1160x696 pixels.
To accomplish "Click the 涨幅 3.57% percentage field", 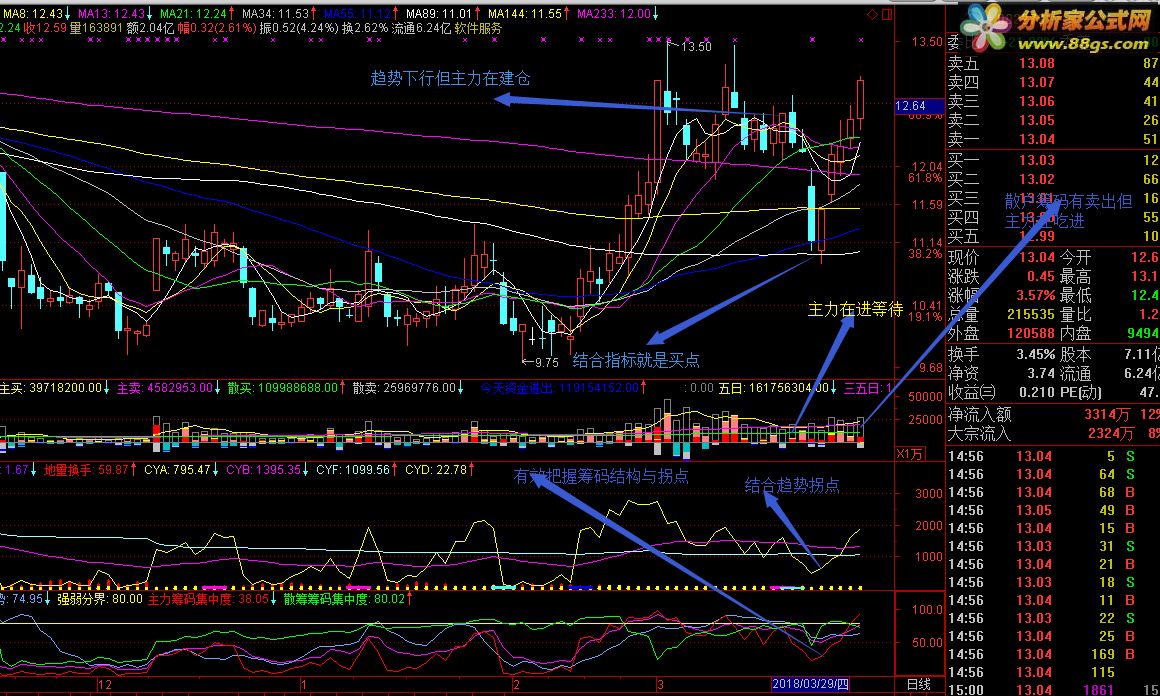I will [1002, 295].
